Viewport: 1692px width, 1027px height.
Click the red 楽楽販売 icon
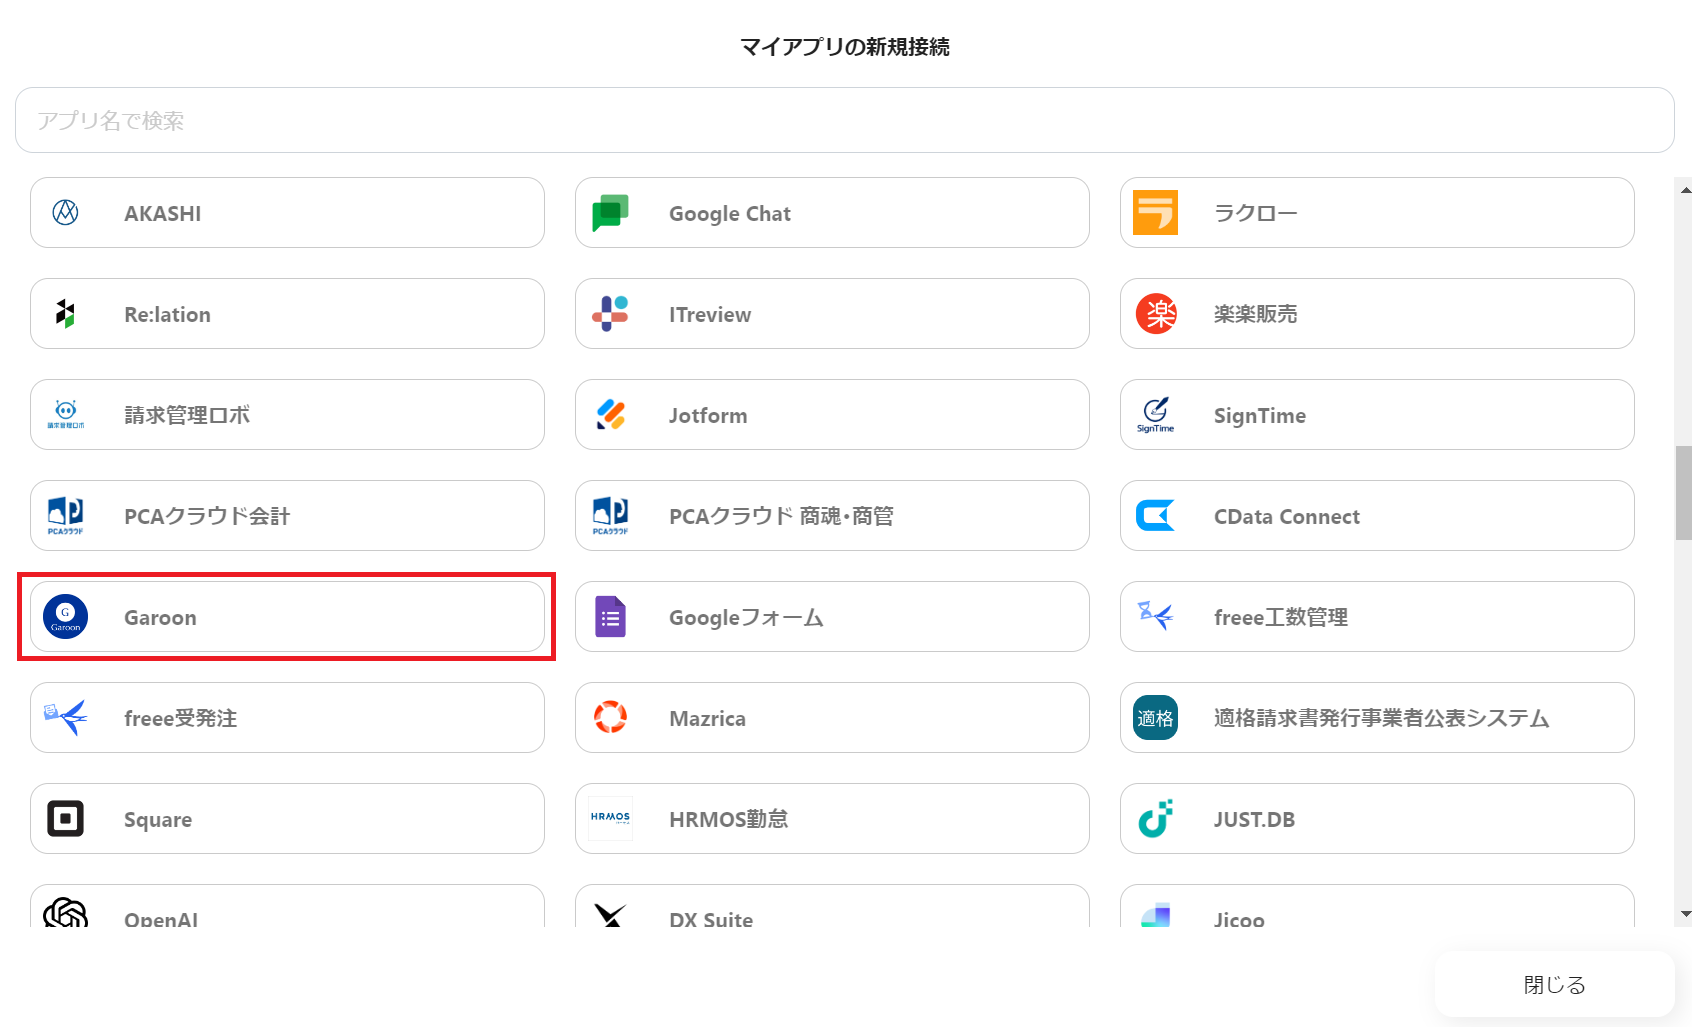coord(1156,314)
